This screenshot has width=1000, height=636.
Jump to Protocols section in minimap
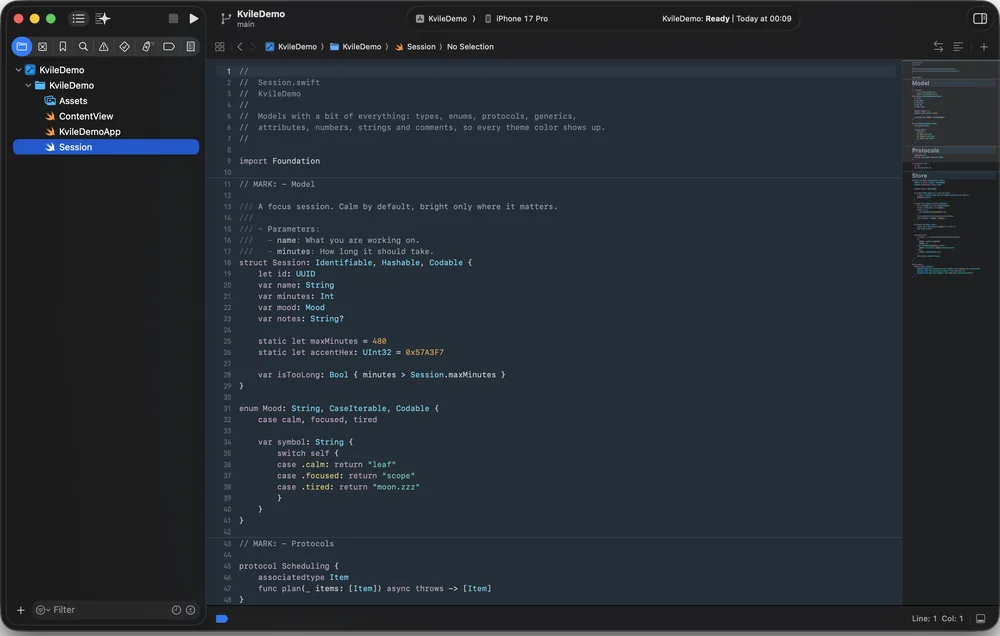point(925,151)
